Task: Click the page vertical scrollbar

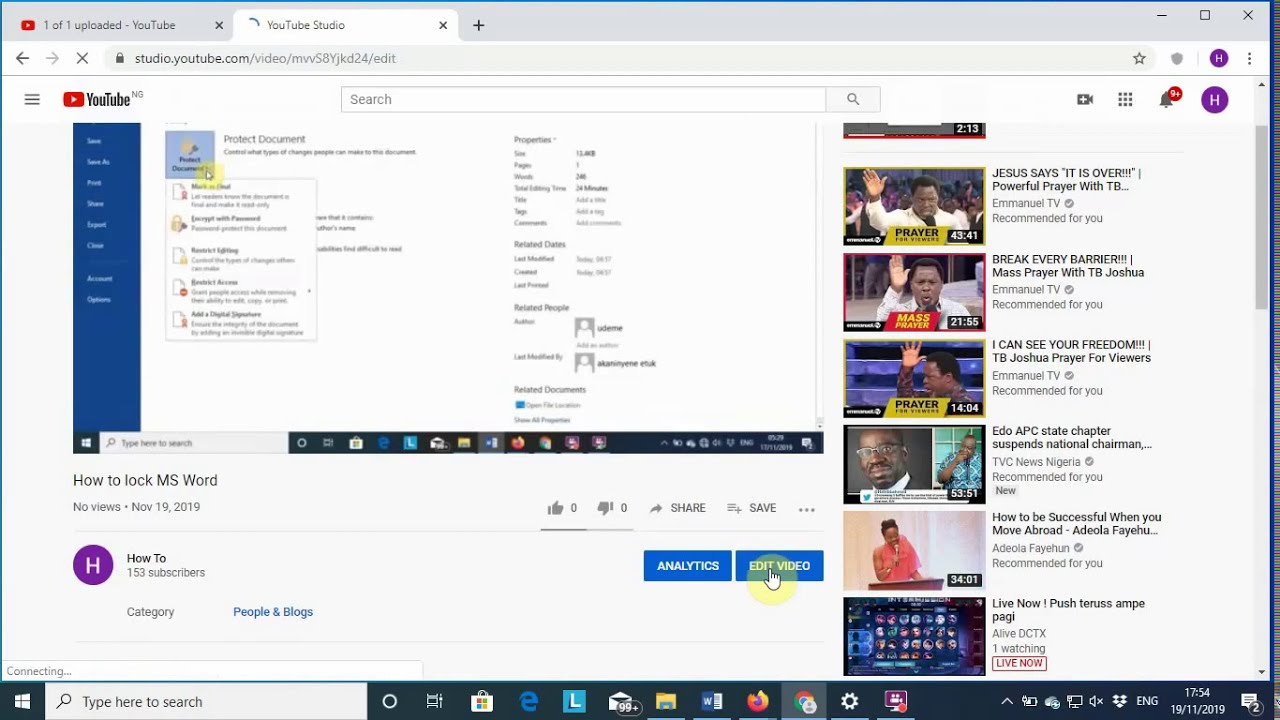Action: pyautogui.click(x=1262, y=218)
